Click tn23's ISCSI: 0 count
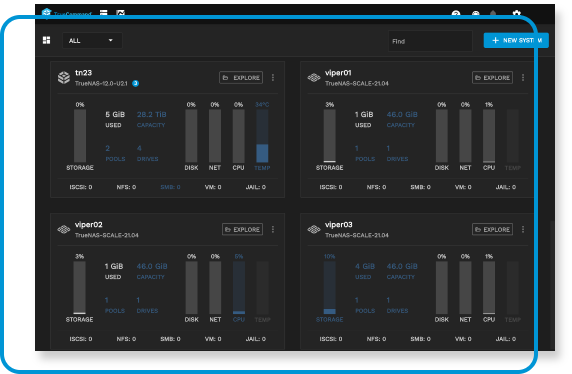Viewport: 572px width, 374px height. 81,187
